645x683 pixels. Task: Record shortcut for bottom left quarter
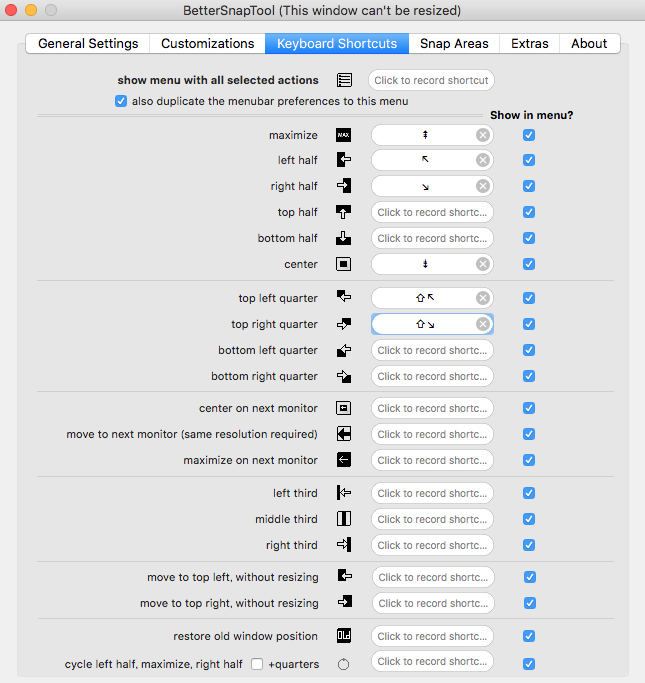point(432,350)
